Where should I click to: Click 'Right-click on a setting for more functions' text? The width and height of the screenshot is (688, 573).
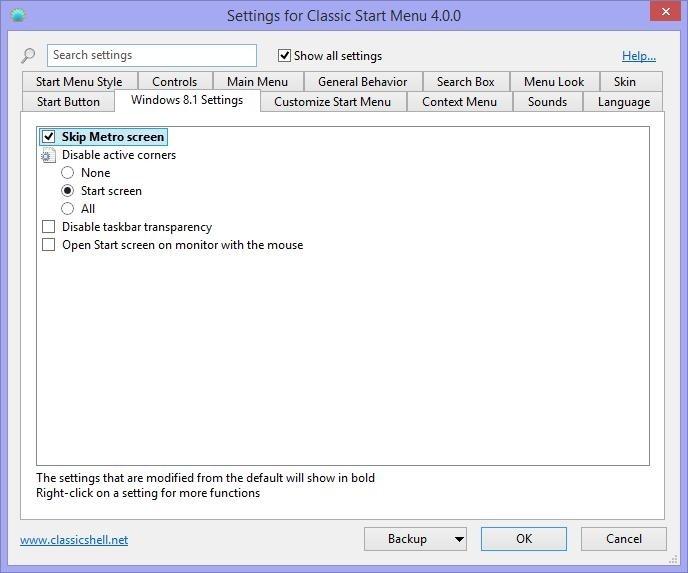tap(148, 493)
